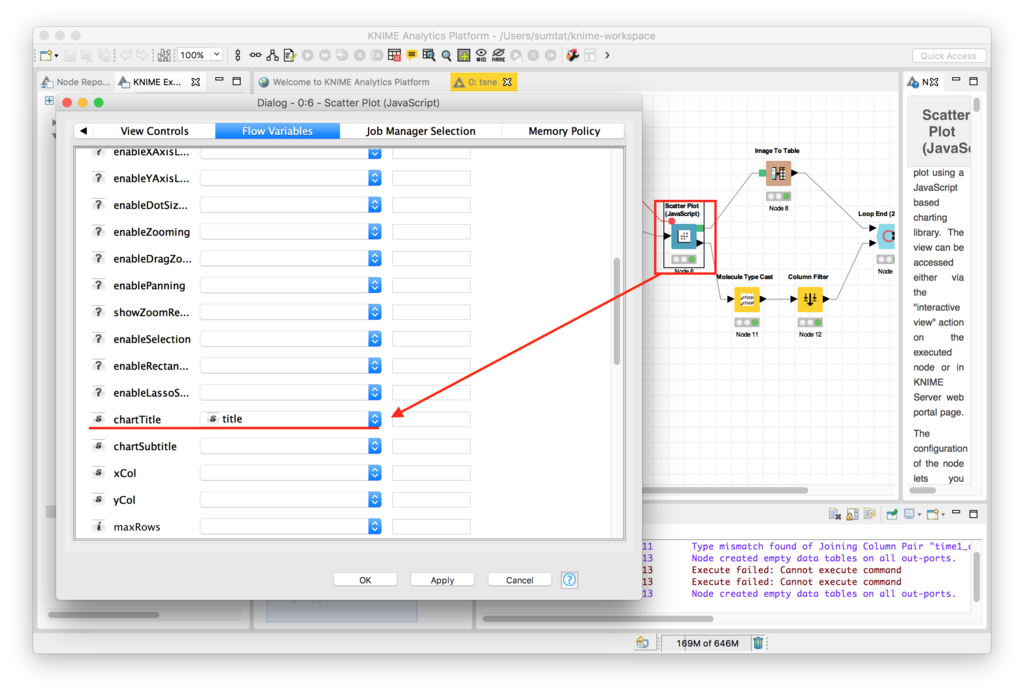Maximize the console panel

tap(974, 513)
